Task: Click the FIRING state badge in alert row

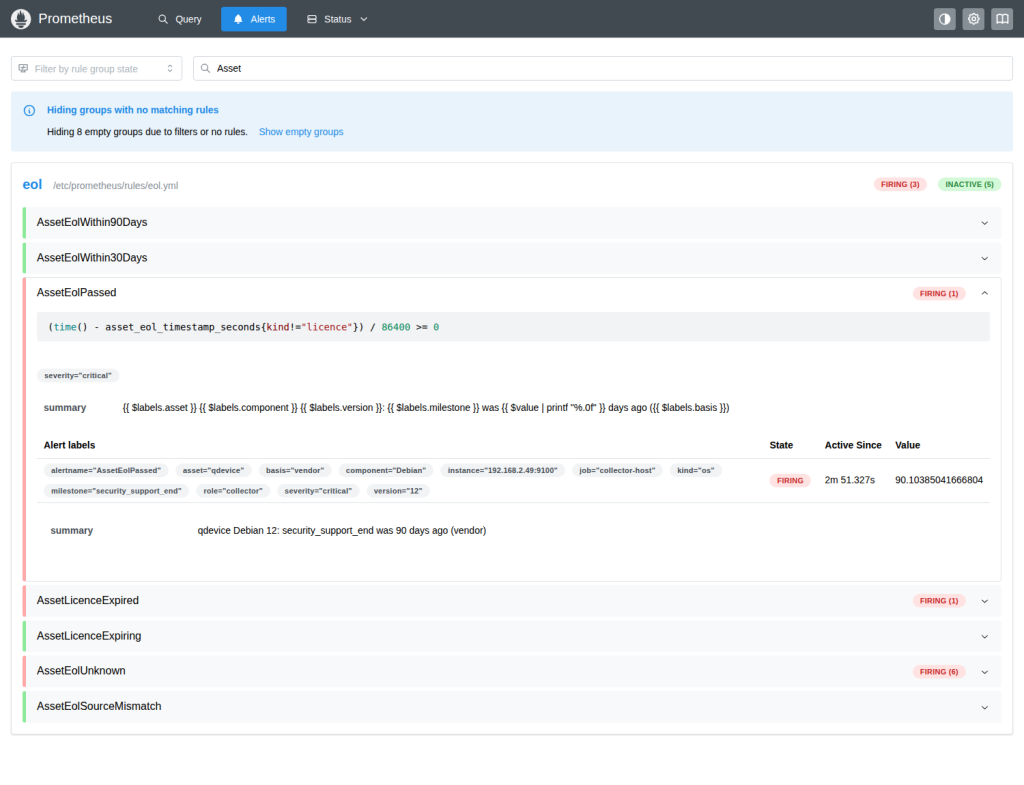Action: pos(790,481)
